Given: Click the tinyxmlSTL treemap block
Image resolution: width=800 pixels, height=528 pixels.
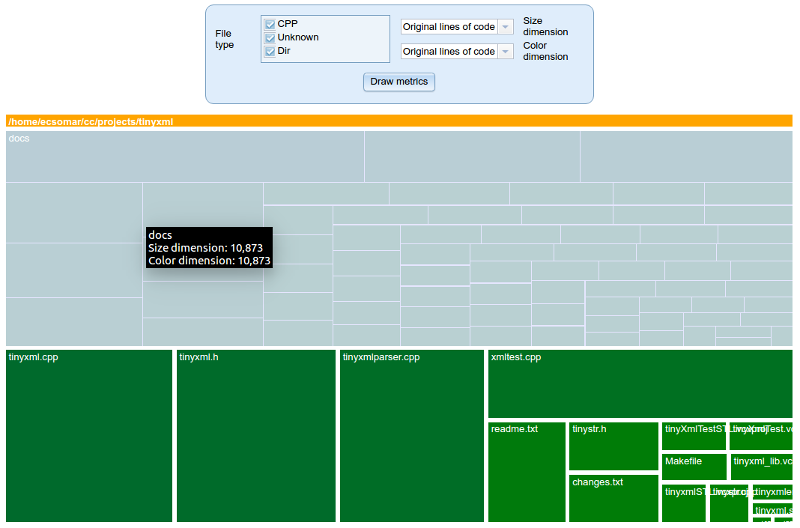Looking at the screenshot, I should (684, 503).
